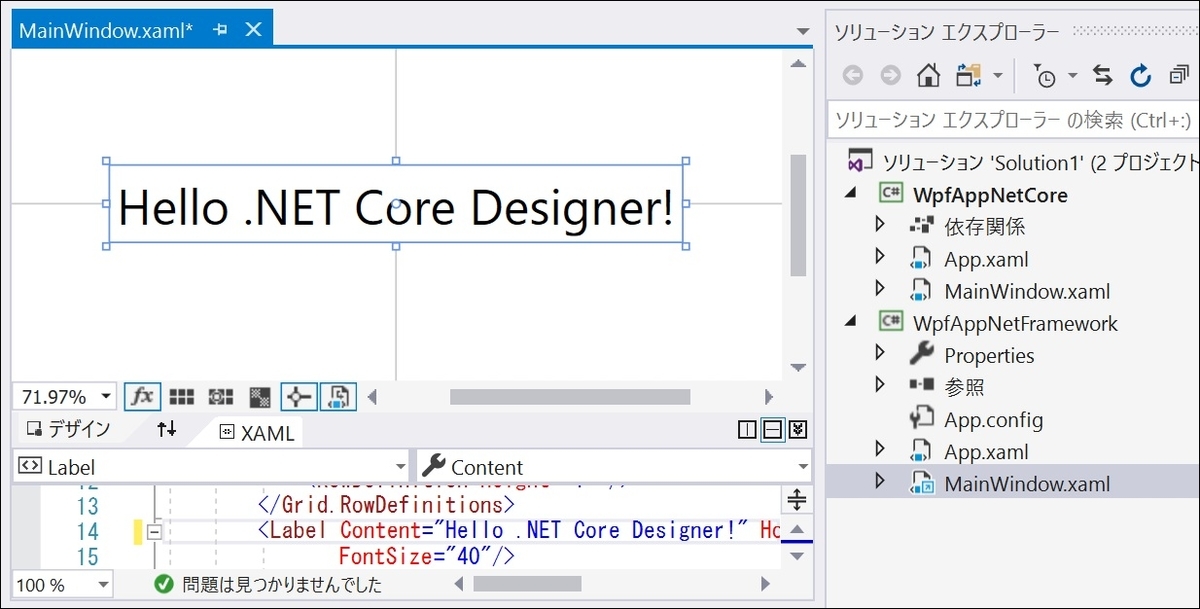Screen dimensions: 1200x609
Task: Refresh the Solution Explorer
Action: point(1141,75)
